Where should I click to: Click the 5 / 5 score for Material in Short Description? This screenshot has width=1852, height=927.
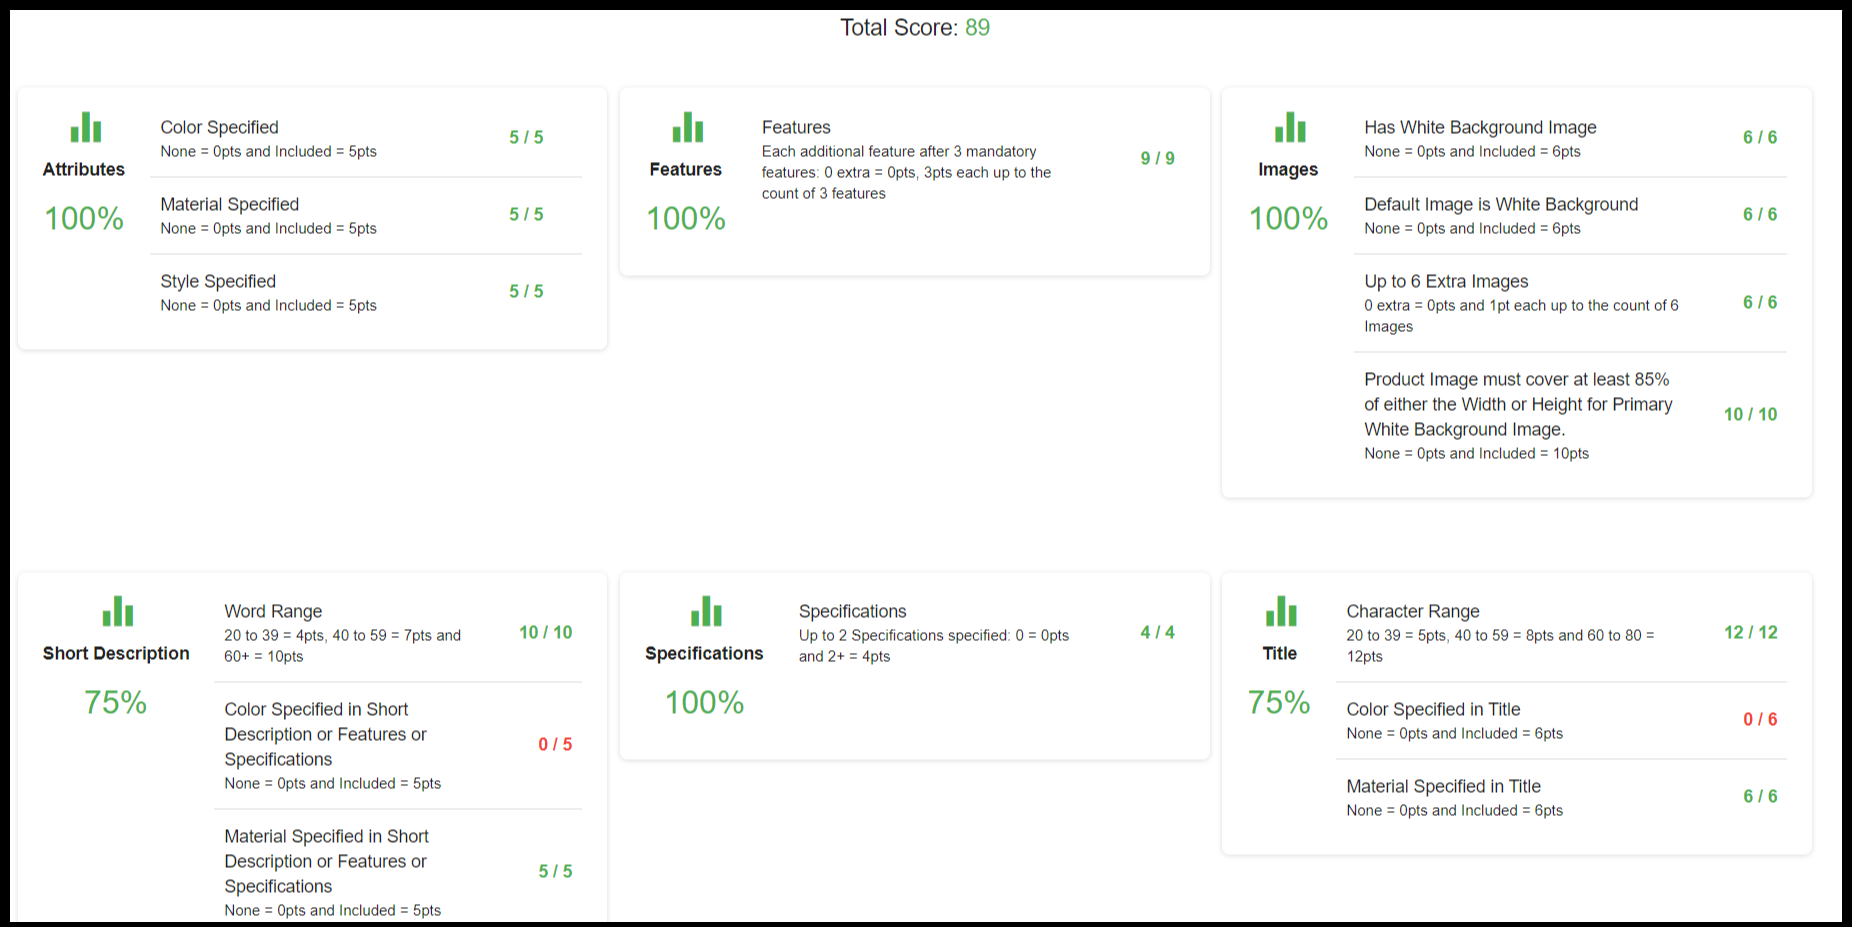point(555,871)
